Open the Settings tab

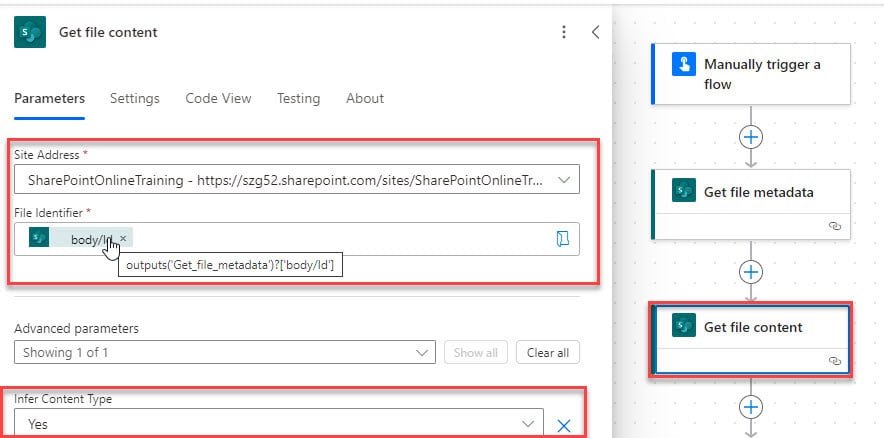(135, 99)
